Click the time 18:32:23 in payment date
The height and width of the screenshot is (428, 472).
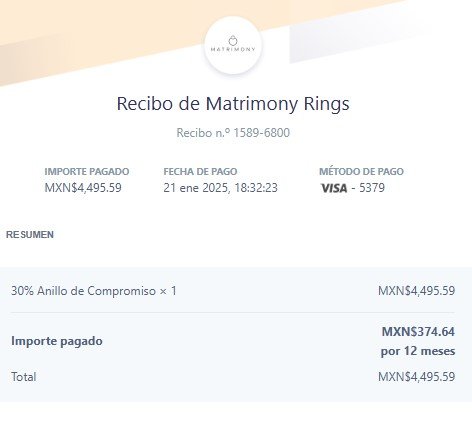(256, 188)
